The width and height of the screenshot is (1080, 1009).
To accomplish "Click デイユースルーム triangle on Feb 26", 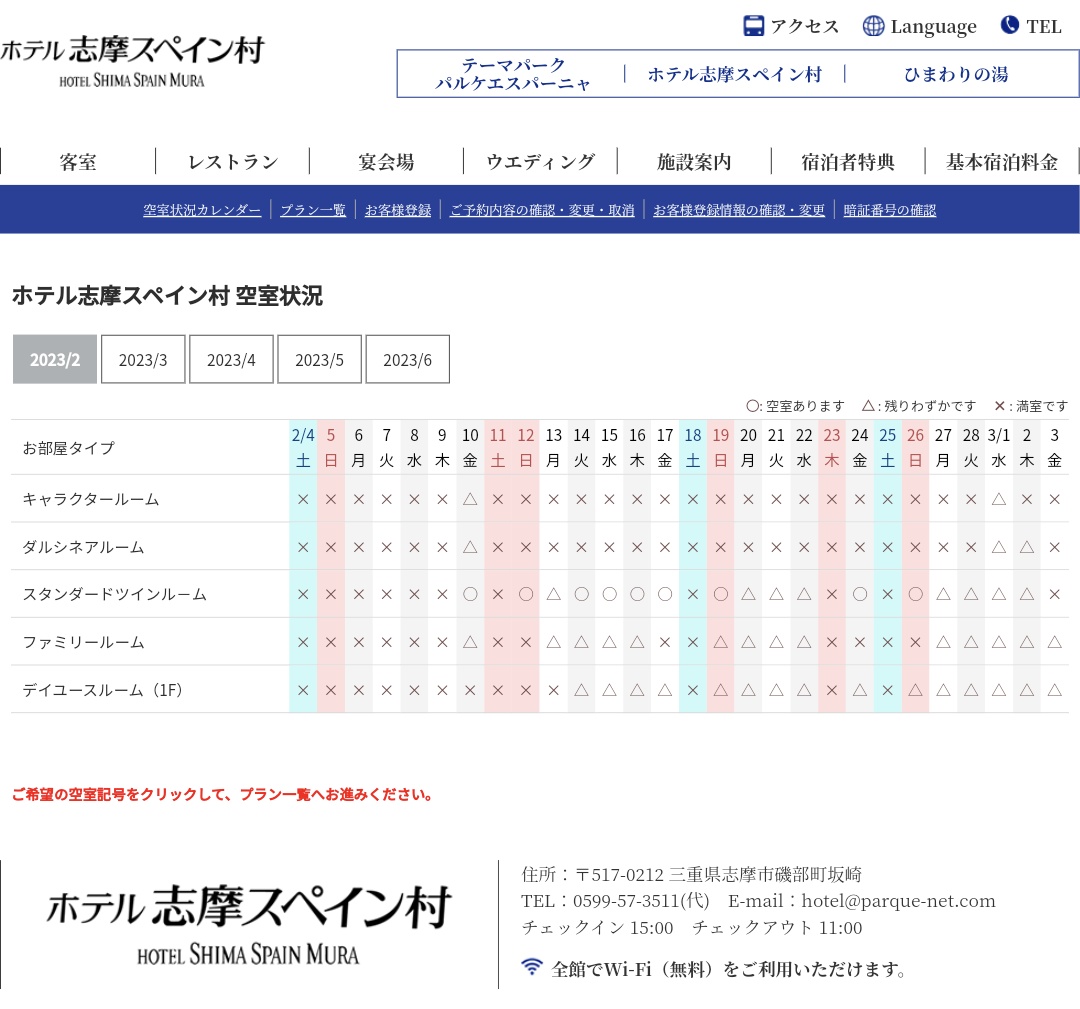I will pos(915,689).
